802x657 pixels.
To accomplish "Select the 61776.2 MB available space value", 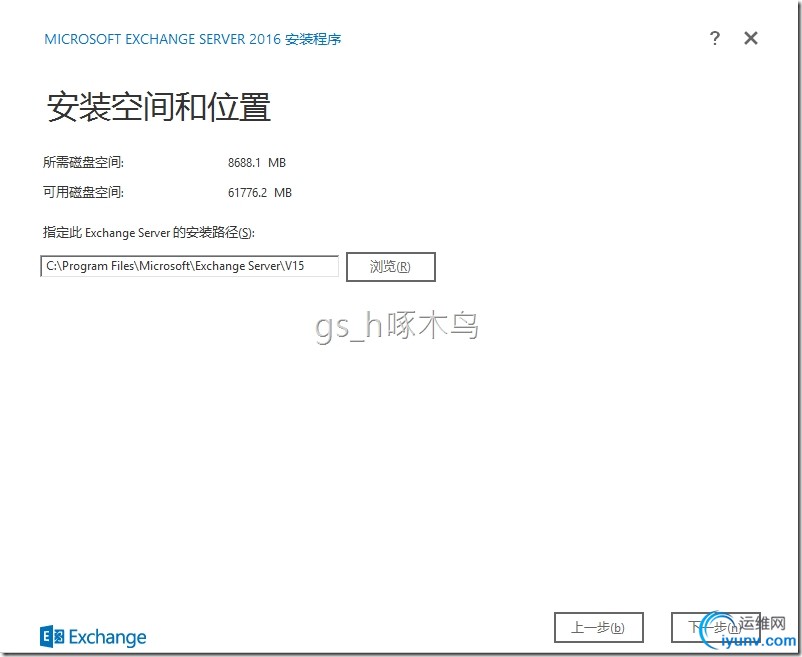I will pos(260,193).
